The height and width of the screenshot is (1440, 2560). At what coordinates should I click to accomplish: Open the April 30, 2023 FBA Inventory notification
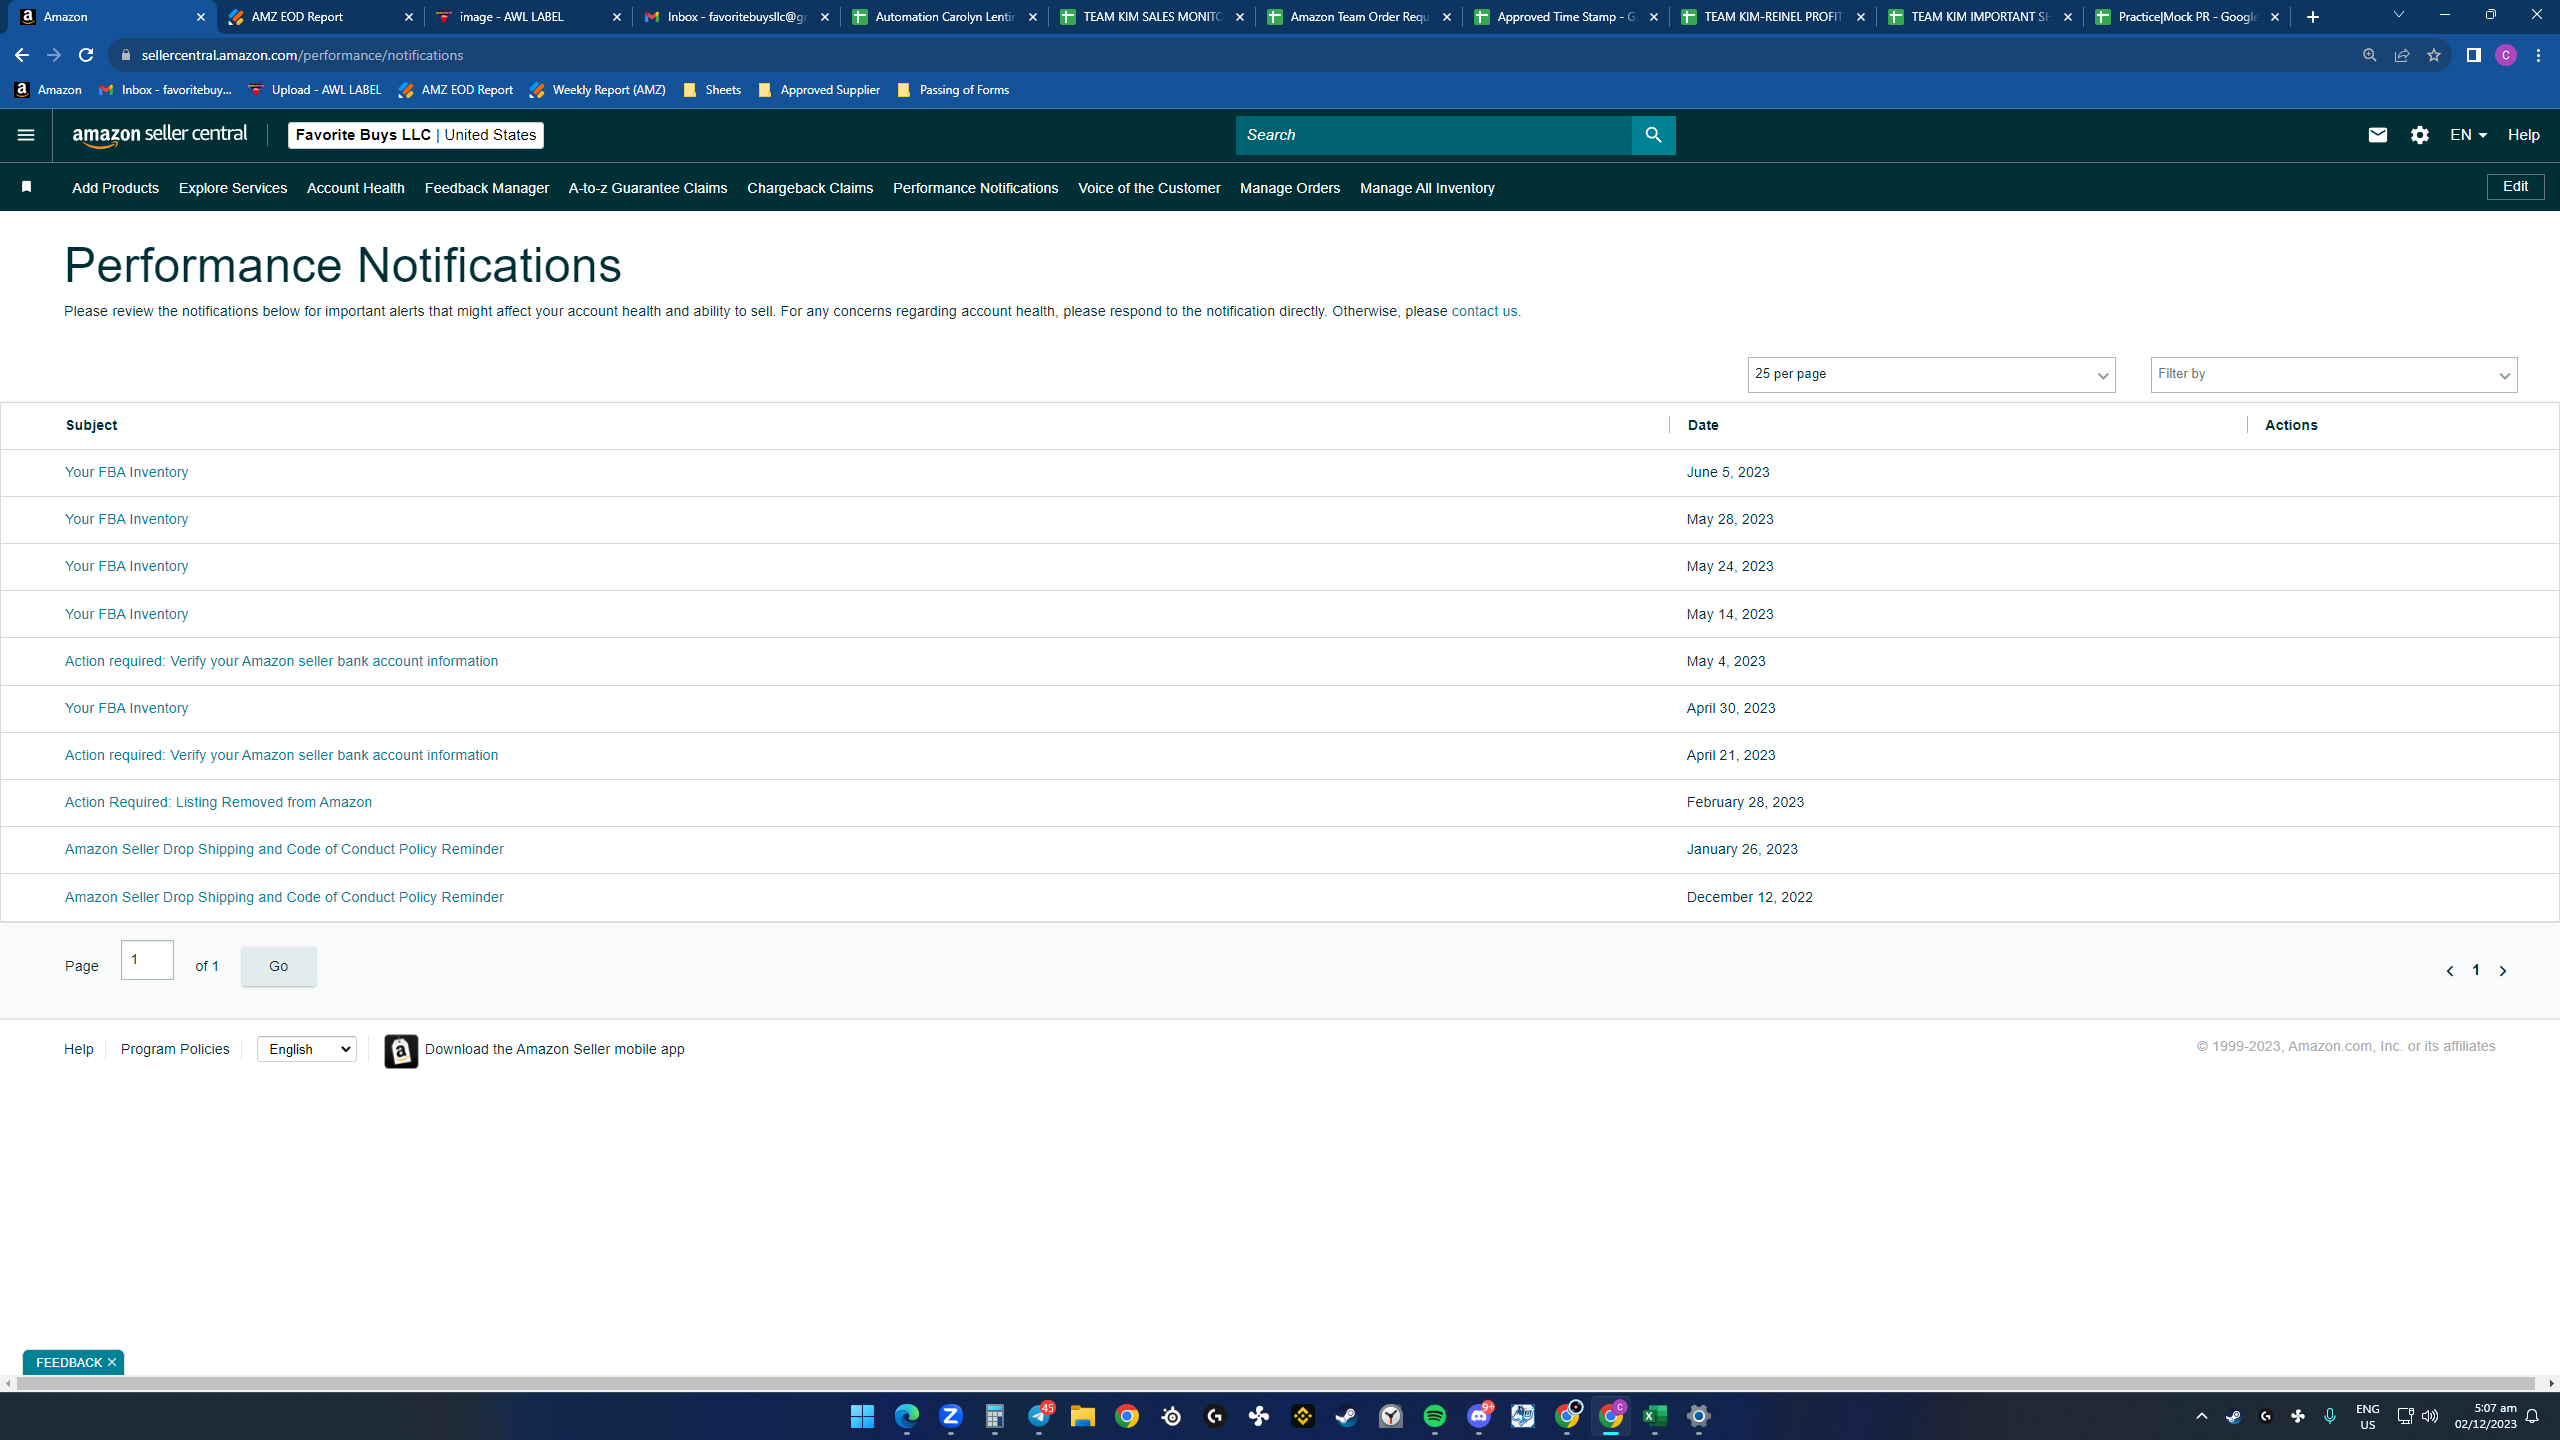[126, 708]
